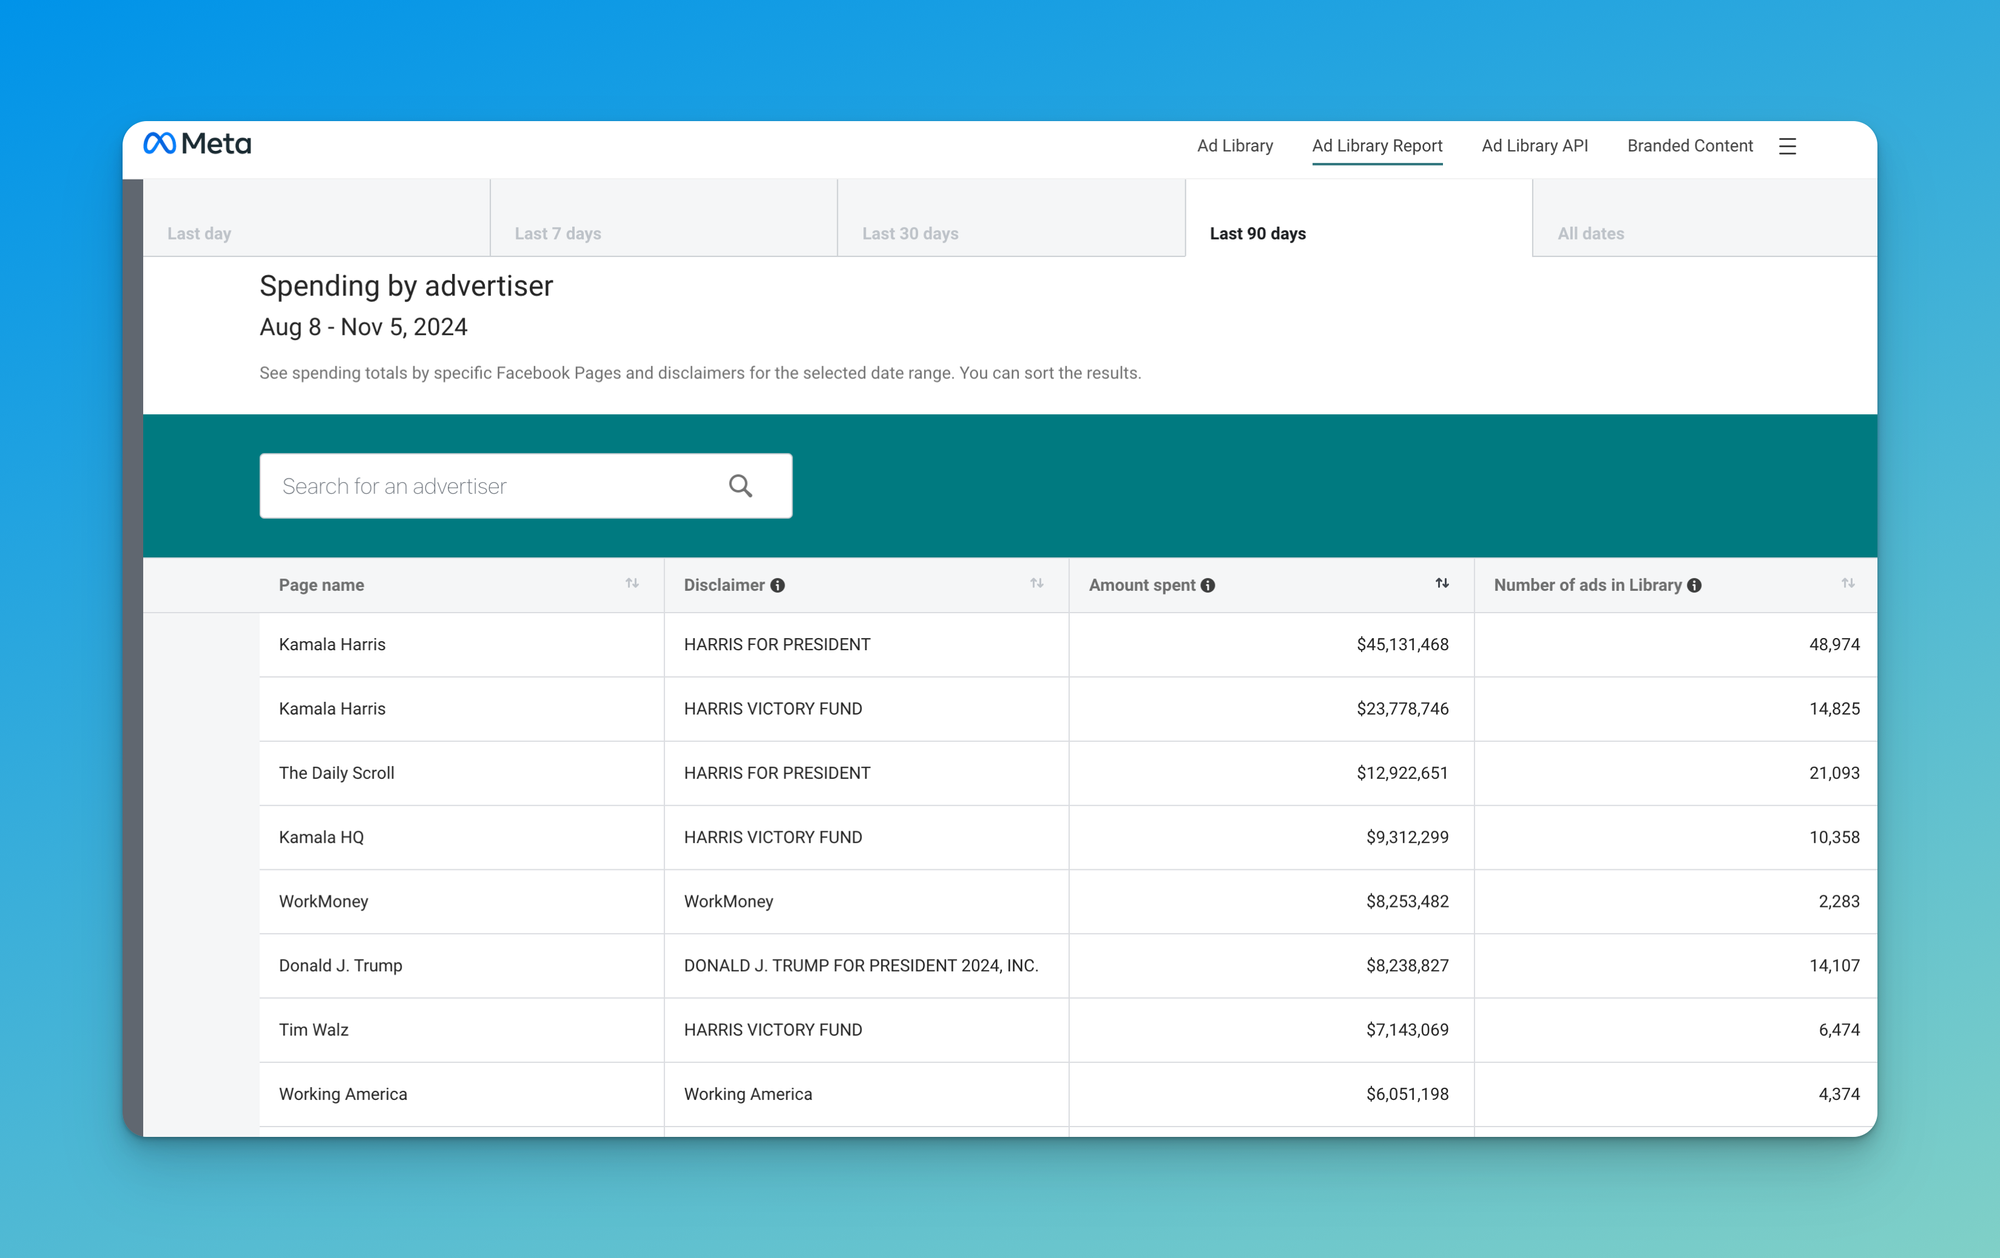This screenshot has width=2000, height=1258.
Task: Sort by Number of ads arrows icon
Action: click(1848, 583)
